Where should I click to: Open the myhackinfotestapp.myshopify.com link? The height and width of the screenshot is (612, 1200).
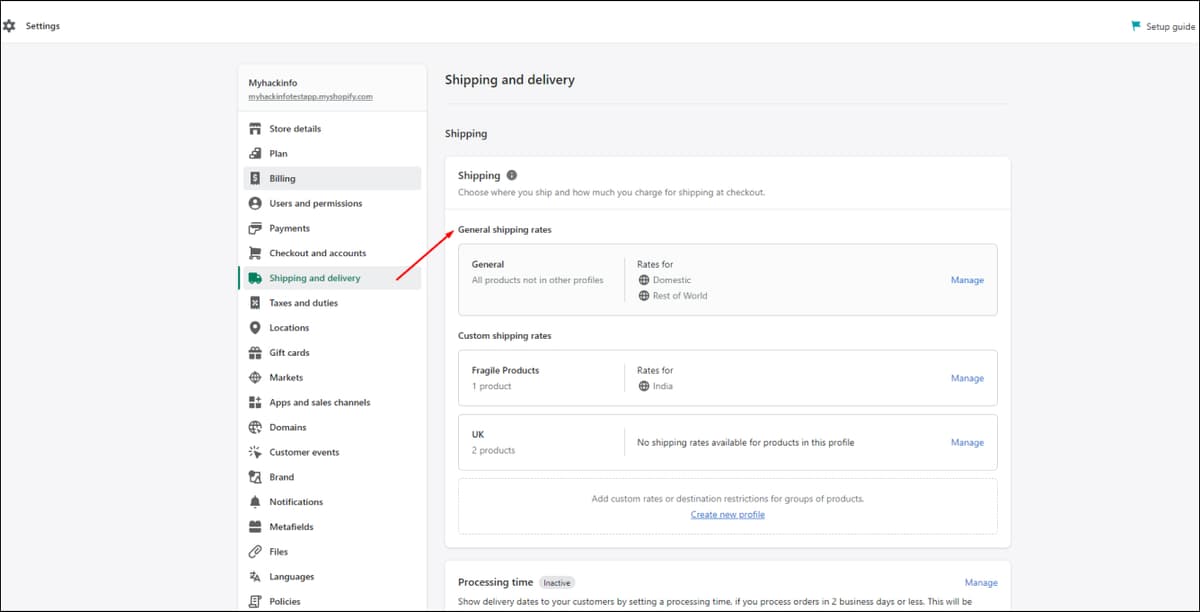click(x=311, y=97)
